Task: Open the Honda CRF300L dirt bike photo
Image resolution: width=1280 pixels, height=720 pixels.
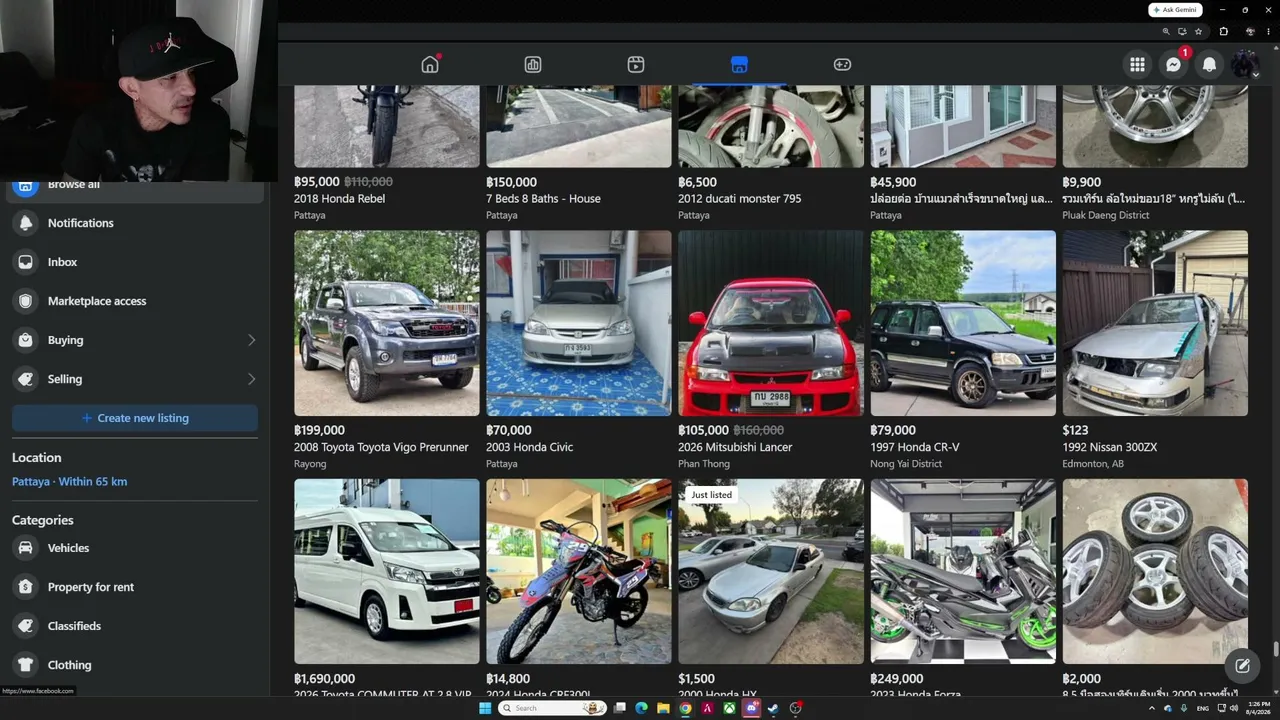Action: pos(579,571)
